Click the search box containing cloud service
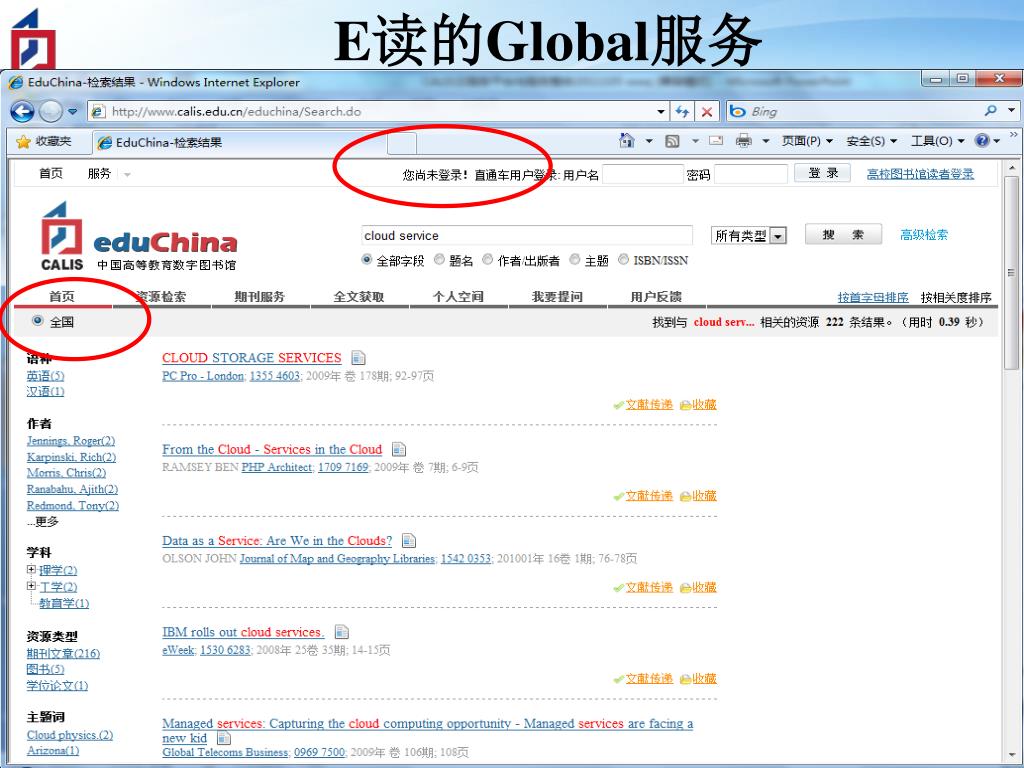Viewport: 1024px width, 768px height. [x=527, y=236]
